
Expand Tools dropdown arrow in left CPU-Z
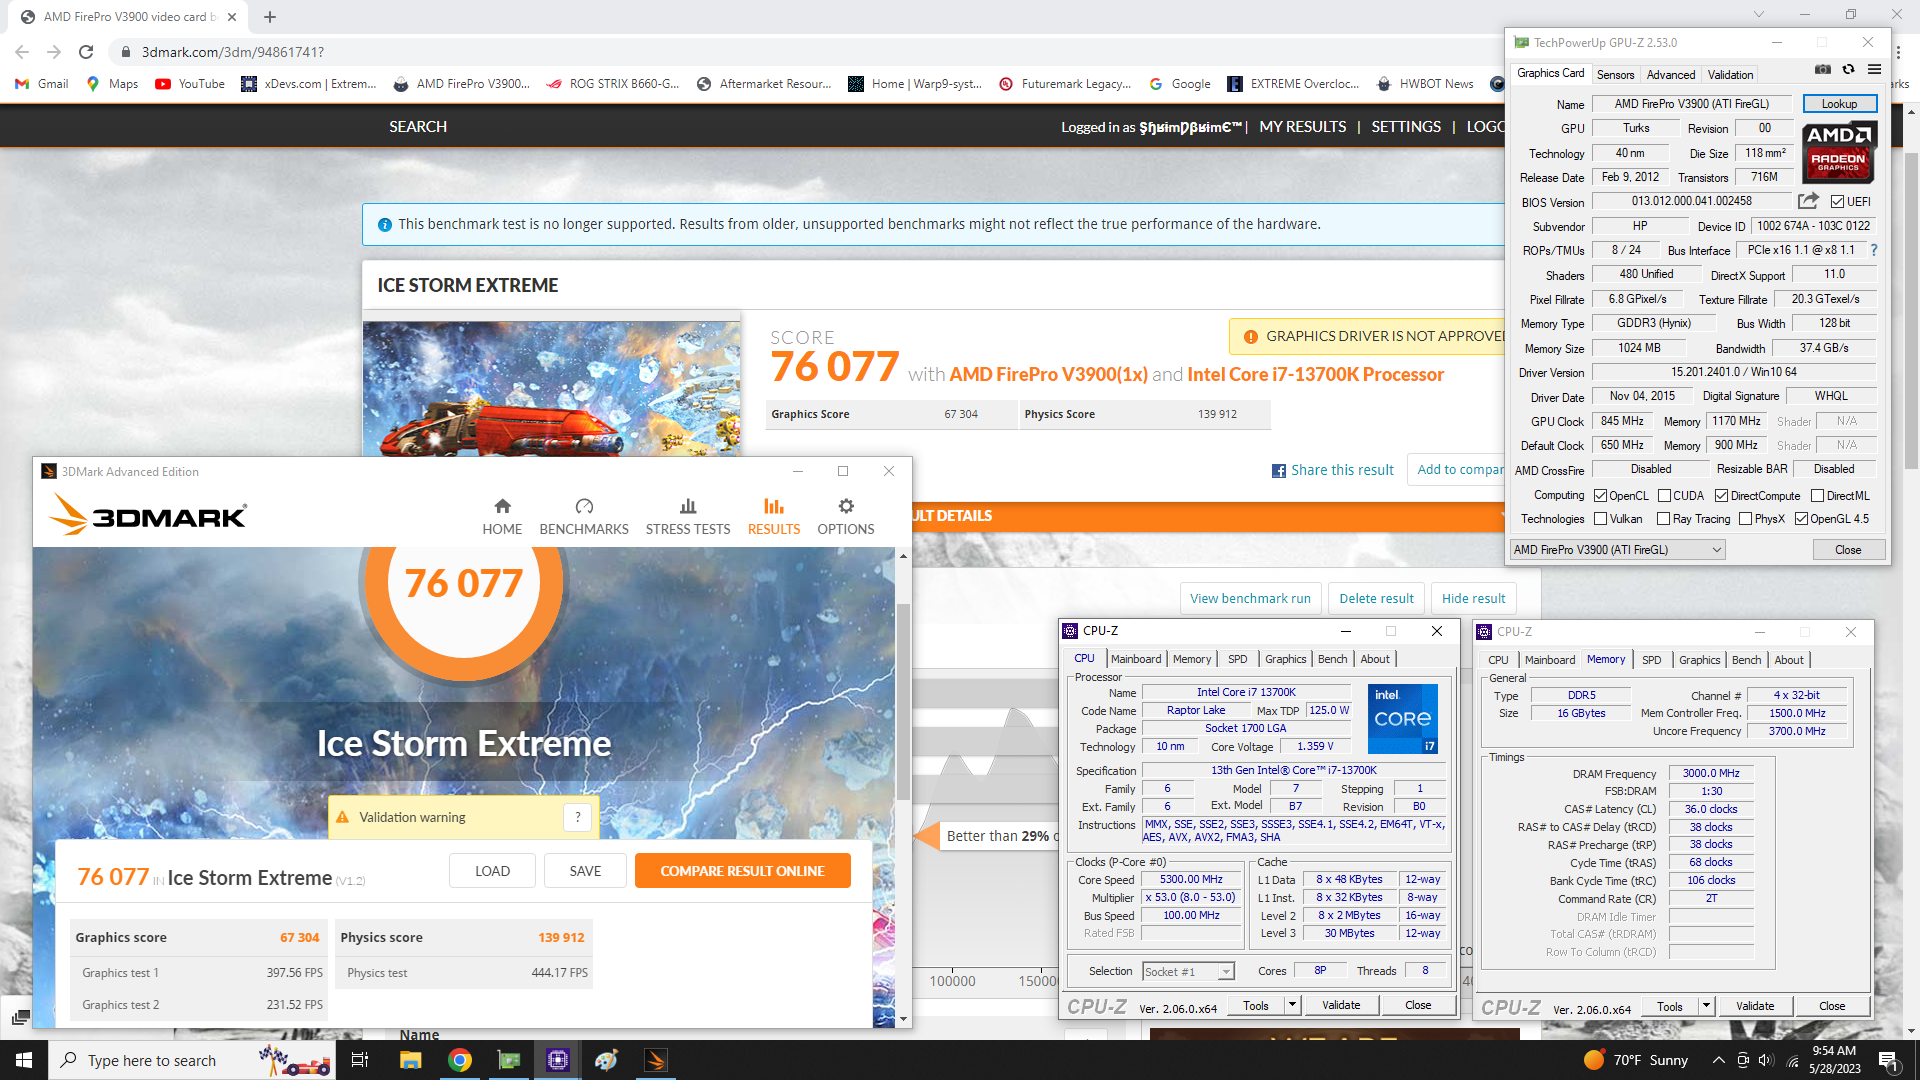1292,1005
